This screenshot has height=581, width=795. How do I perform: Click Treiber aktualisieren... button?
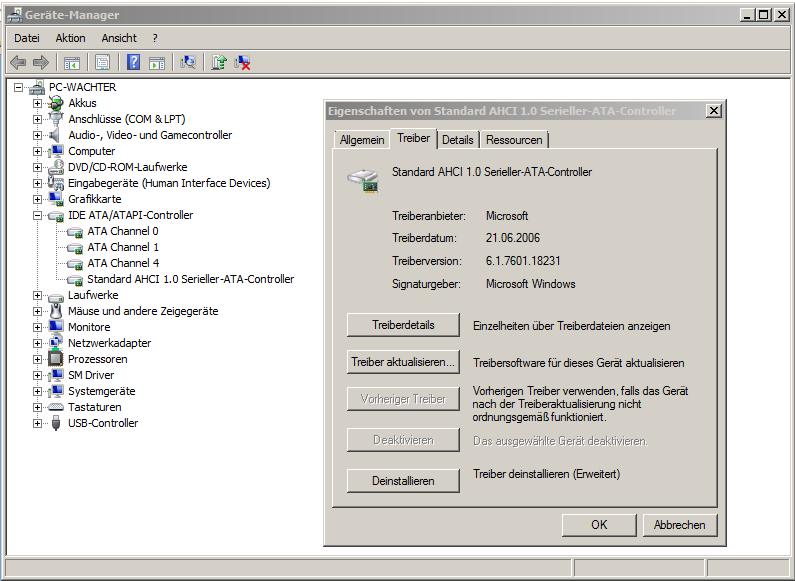coord(403,362)
